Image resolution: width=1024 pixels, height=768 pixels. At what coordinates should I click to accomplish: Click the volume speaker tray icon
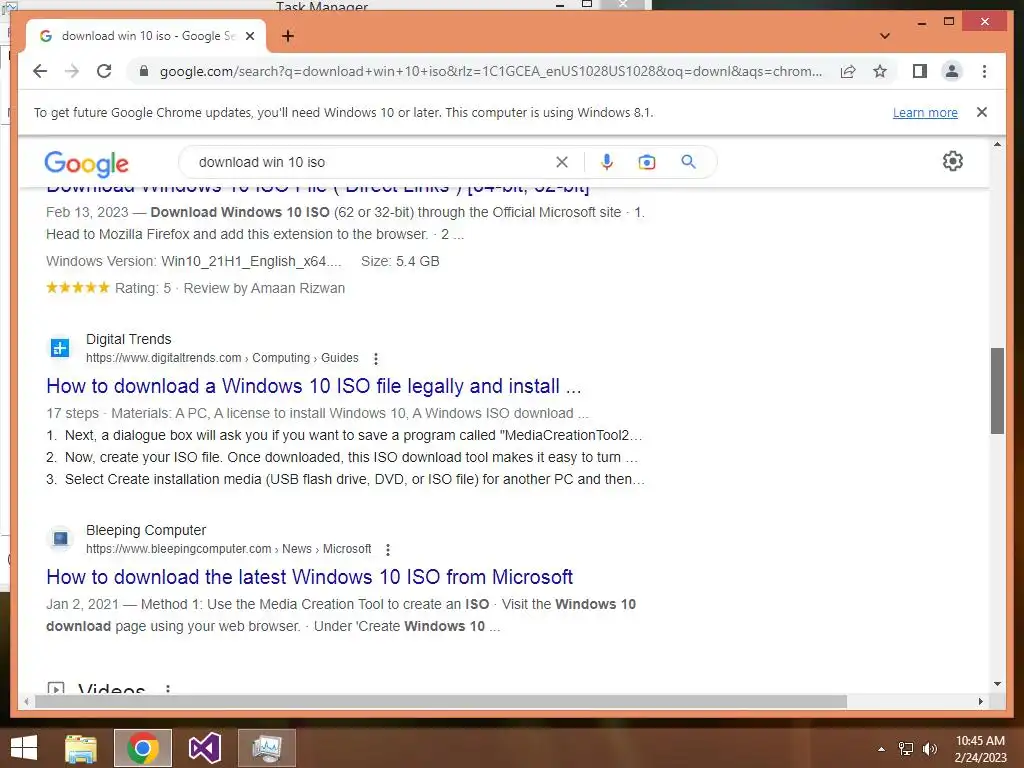[x=929, y=749]
